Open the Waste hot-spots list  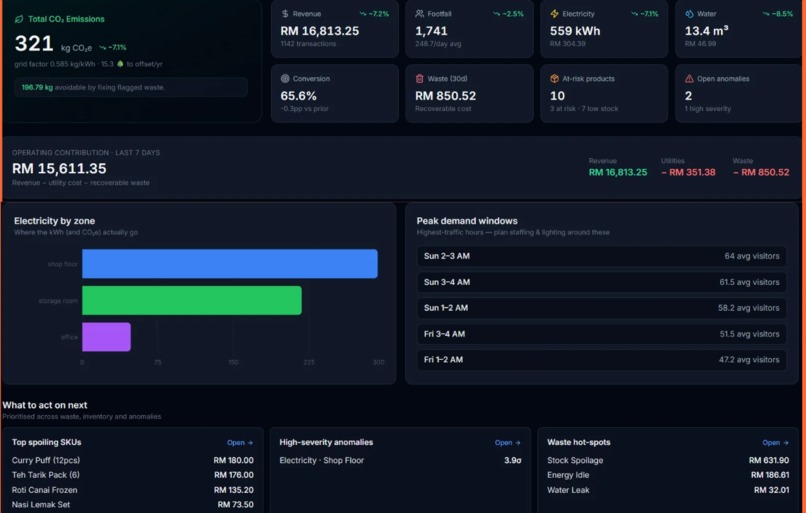775,443
